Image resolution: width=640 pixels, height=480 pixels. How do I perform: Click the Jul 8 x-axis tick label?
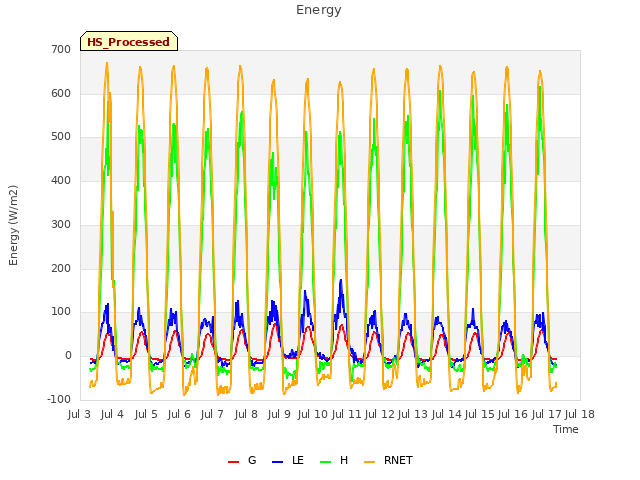pos(246,414)
